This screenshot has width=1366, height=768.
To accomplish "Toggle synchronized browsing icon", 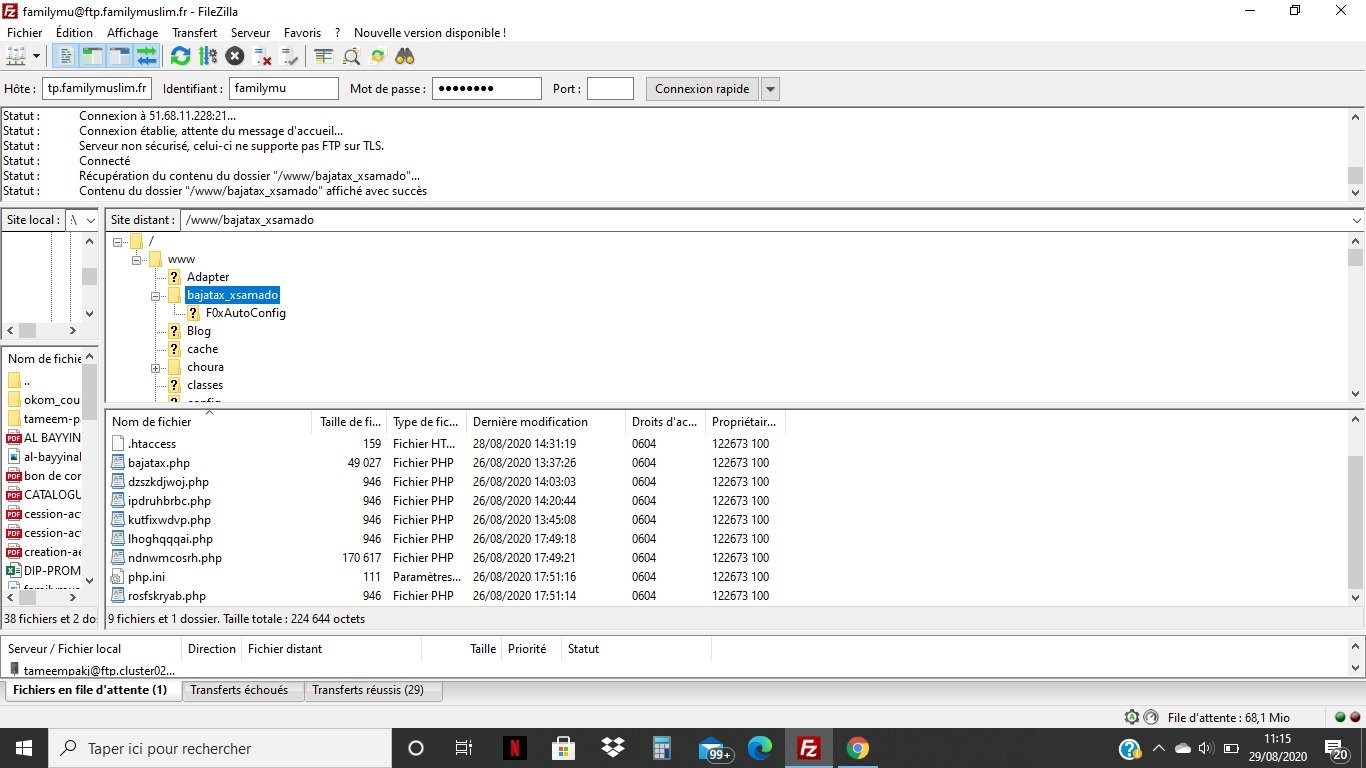I will click(378, 56).
